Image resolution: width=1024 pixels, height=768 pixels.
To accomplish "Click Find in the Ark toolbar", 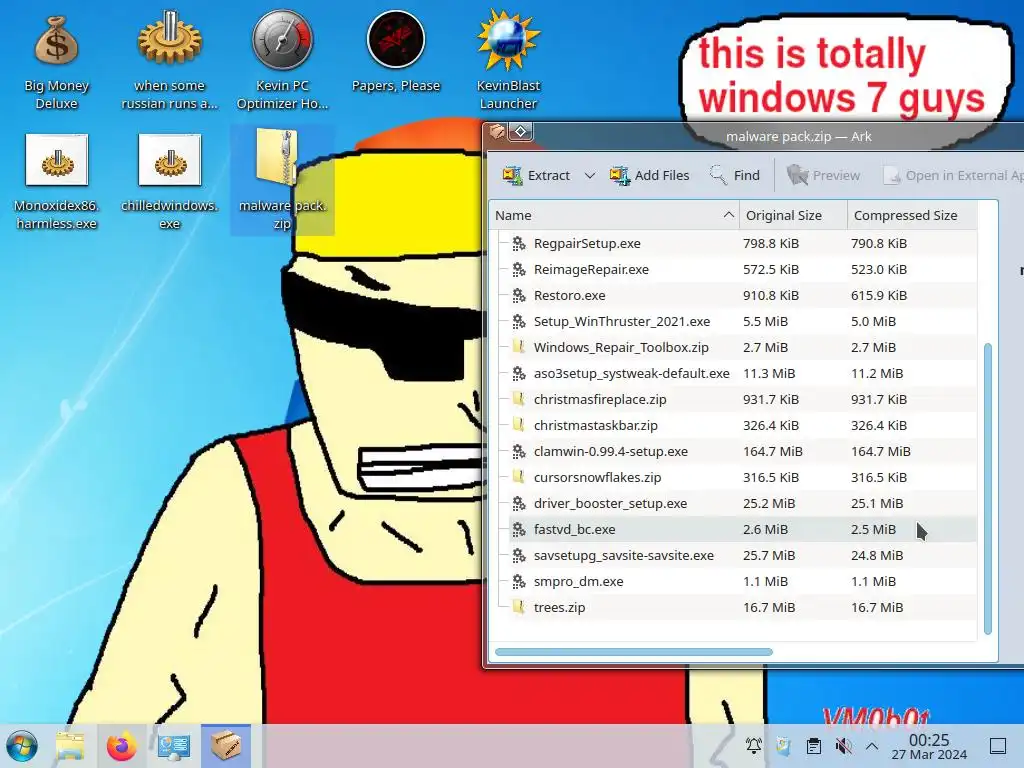I will [735, 175].
